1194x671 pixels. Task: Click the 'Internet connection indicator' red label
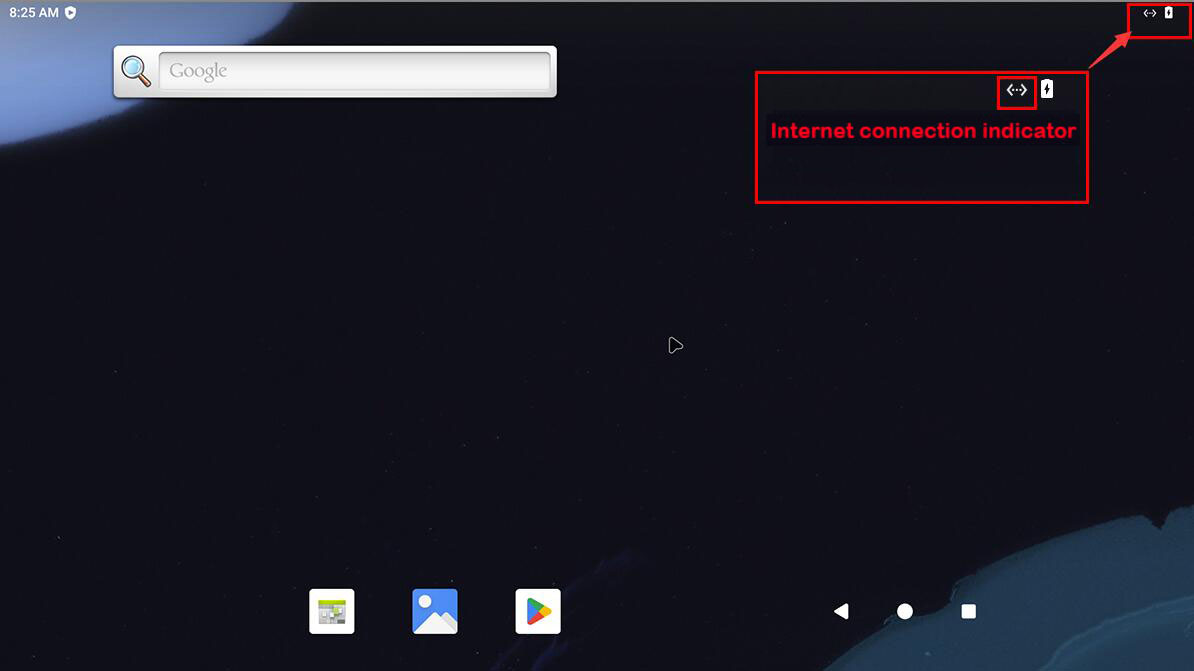923,131
